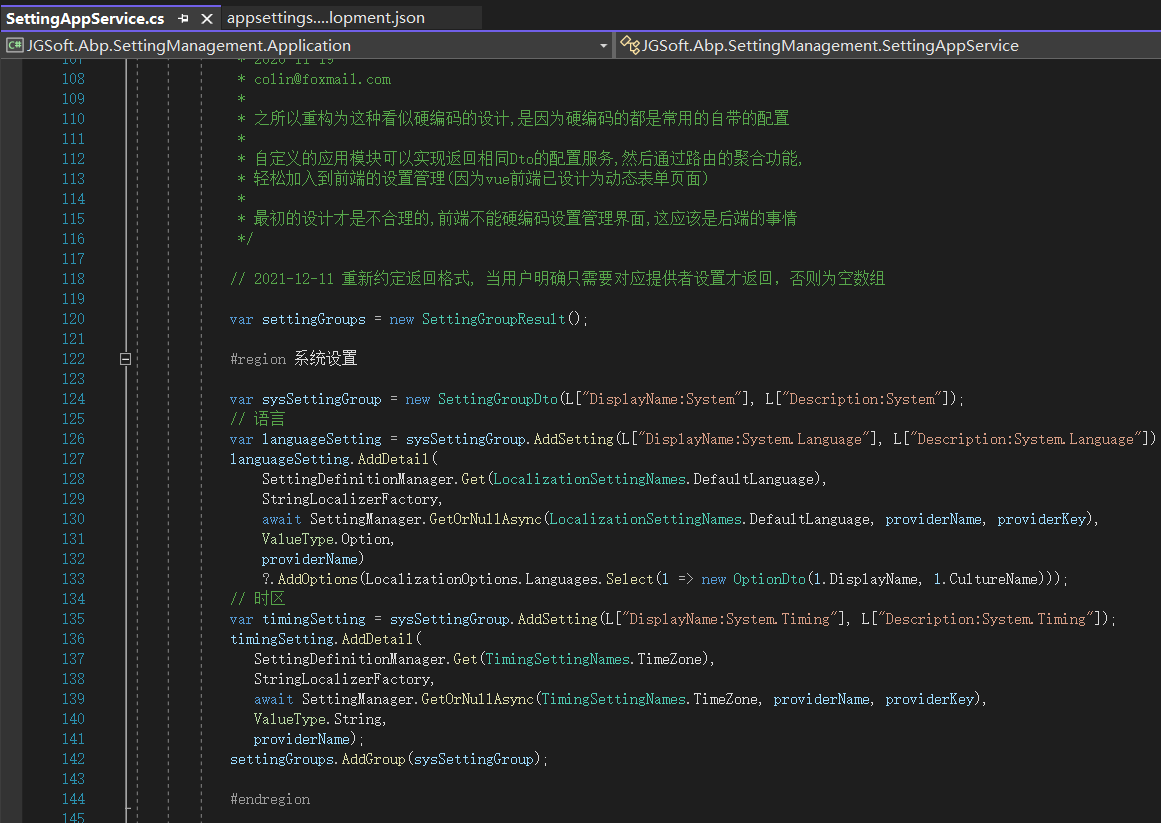
Task: Switch to the SettingAppService.cs tab
Action: (85, 19)
